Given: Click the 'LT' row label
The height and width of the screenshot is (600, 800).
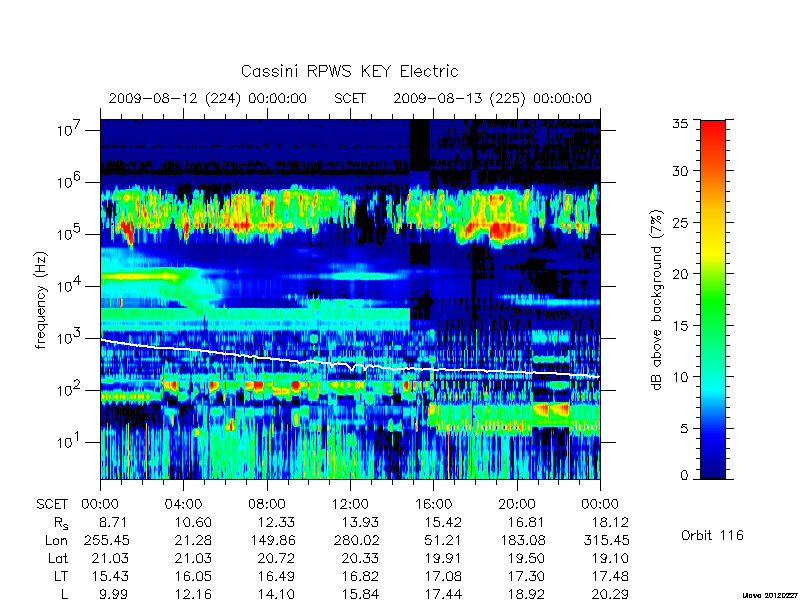Looking at the screenshot, I should [61, 576].
